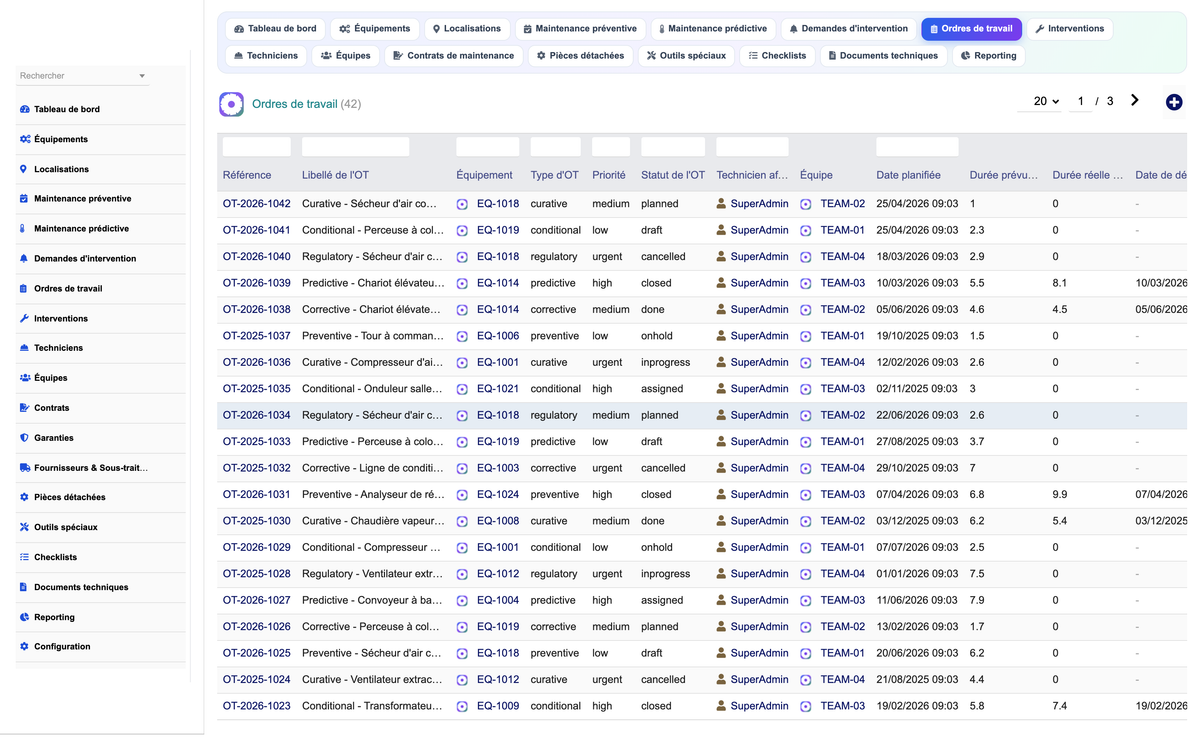Click the team icon beside TEAM-02 in row OT-2026-1042
The height and width of the screenshot is (743, 1200).
[806, 204]
